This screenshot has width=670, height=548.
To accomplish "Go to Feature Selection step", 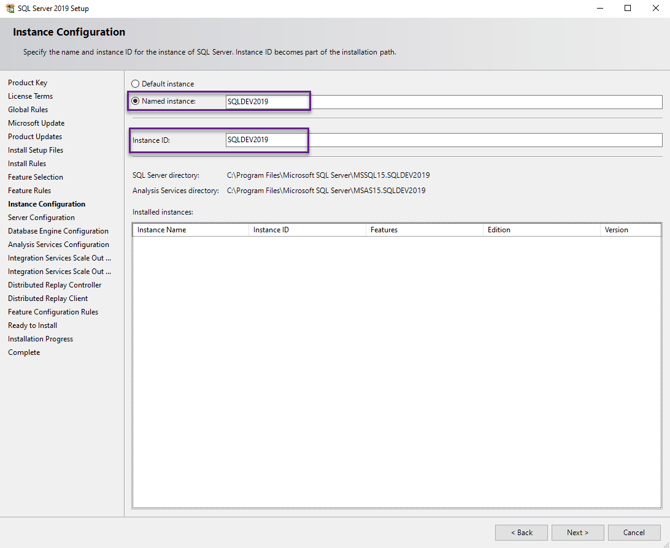I will 35,177.
